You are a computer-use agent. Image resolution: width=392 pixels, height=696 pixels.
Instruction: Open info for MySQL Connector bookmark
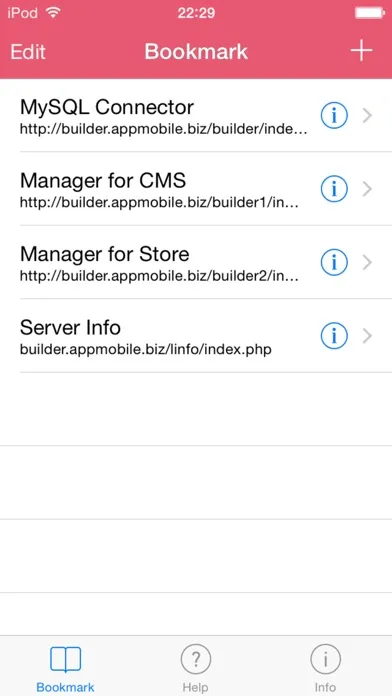click(x=334, y=116)
